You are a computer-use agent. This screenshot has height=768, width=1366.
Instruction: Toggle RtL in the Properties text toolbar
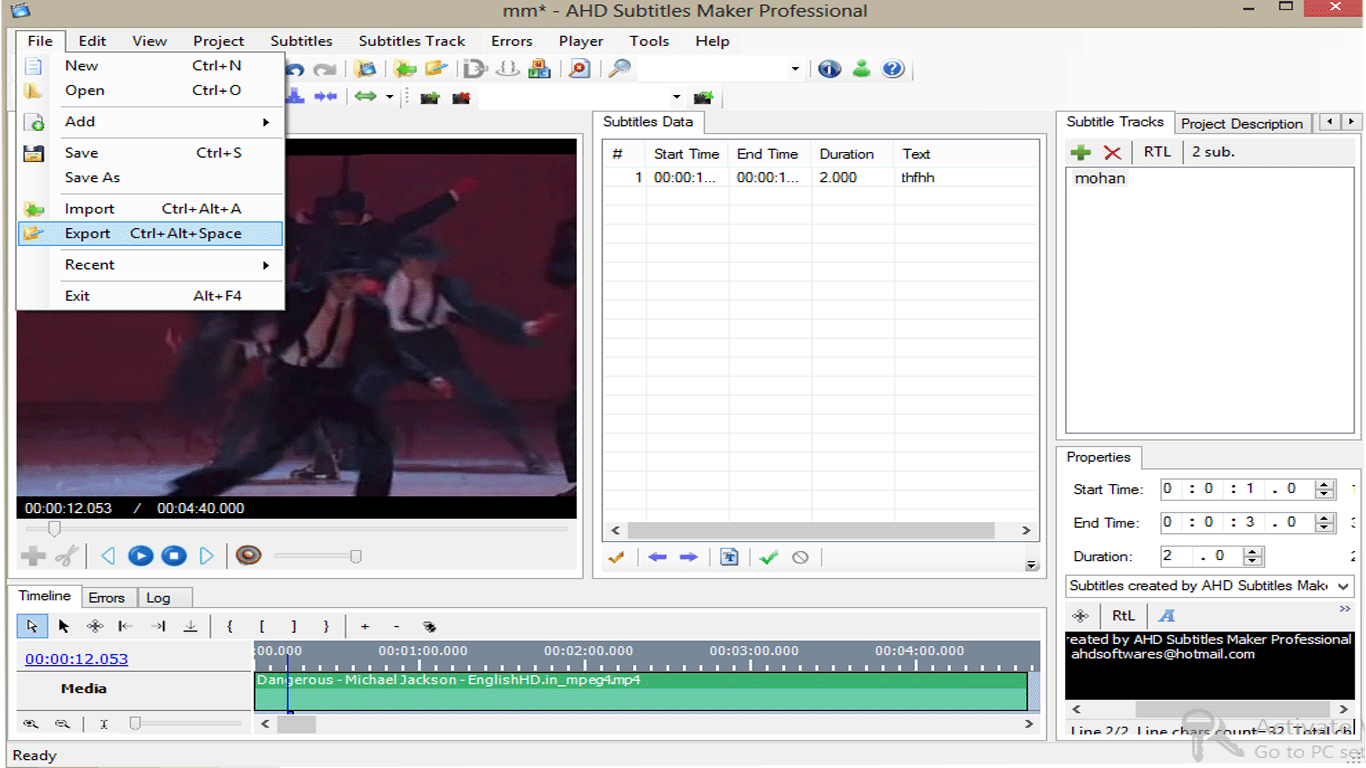tap(1123, 615)
